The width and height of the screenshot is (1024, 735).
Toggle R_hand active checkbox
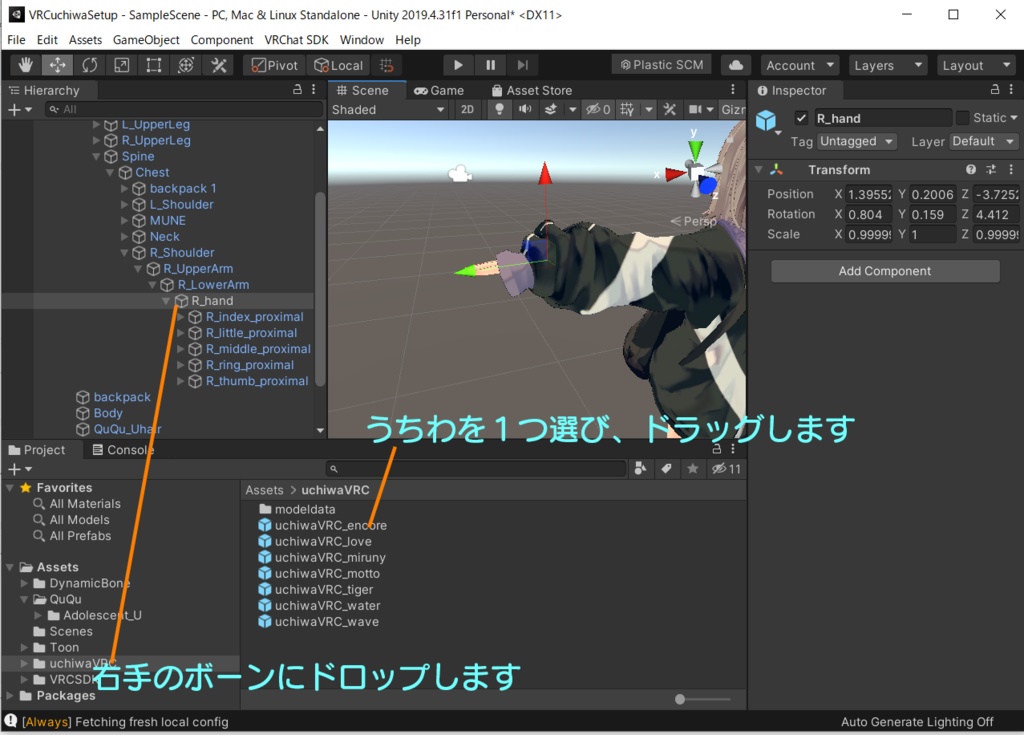pyautogui.click(x=801, y=118)
